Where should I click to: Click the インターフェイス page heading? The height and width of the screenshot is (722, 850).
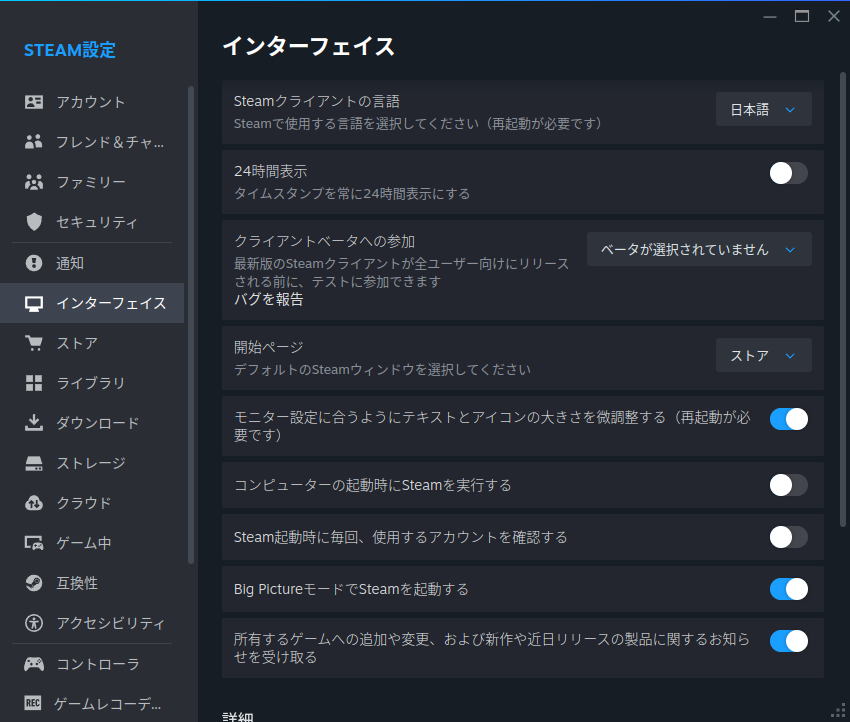(308, 46)
